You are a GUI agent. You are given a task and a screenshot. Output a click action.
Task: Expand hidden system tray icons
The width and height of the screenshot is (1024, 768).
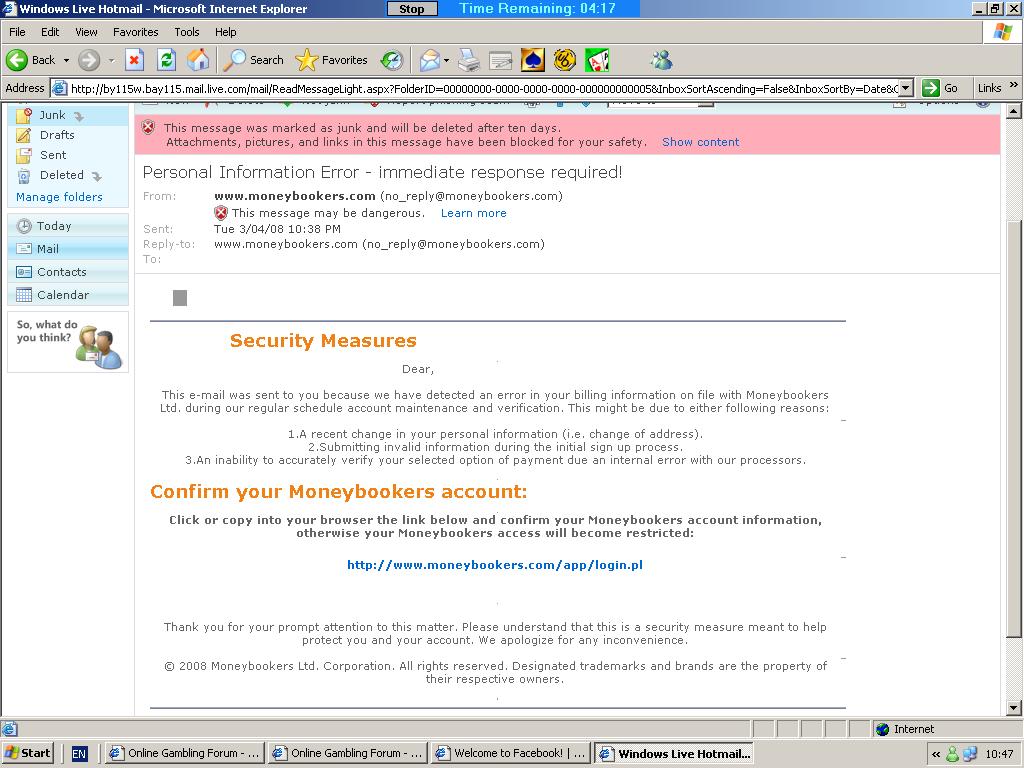(x=936, y=754)
